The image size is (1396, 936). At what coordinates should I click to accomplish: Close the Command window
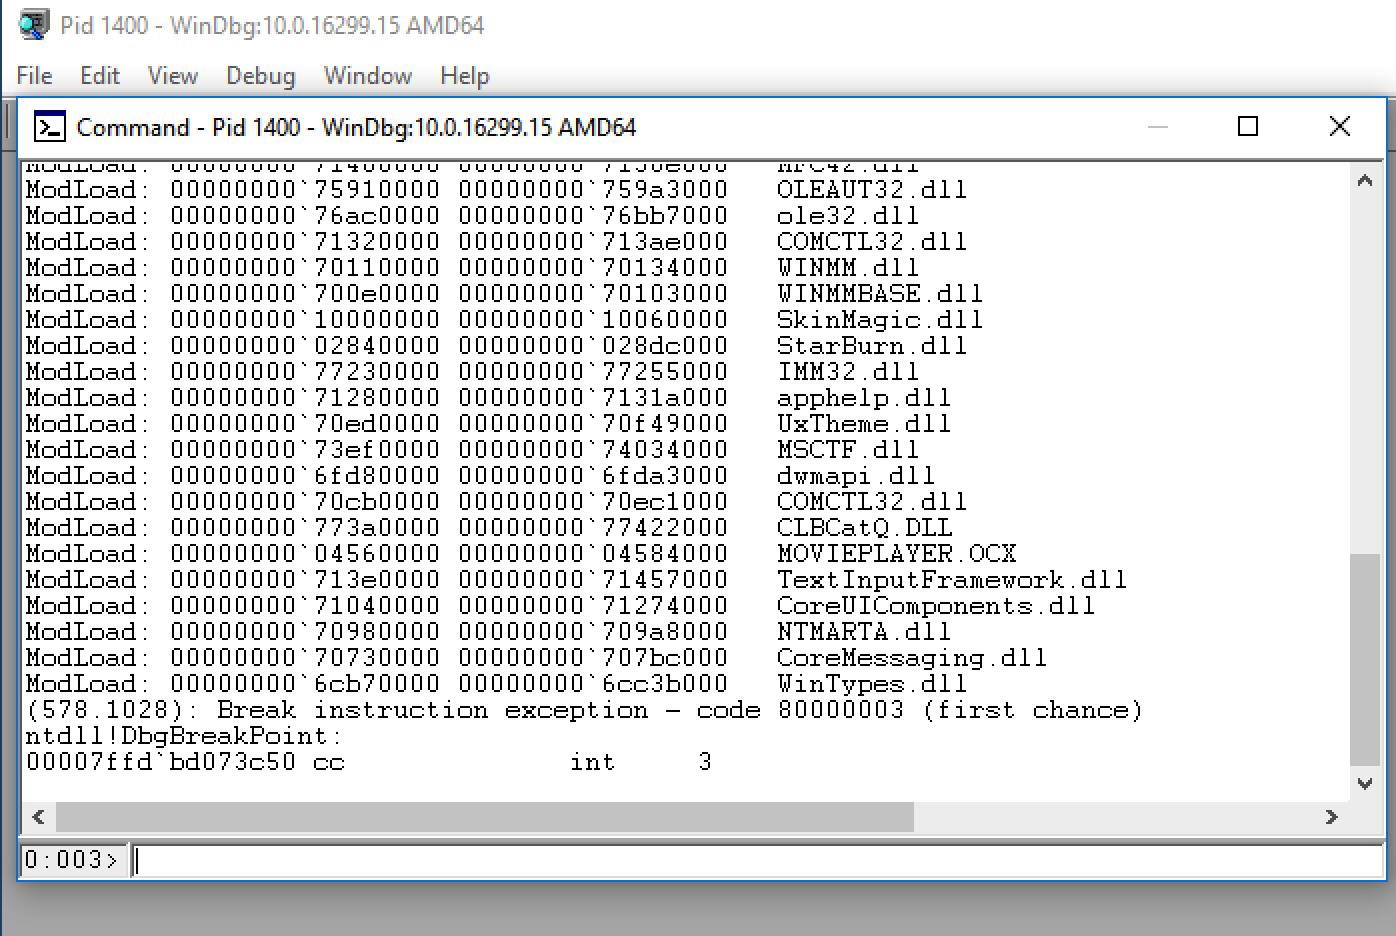click(1340, 127)
